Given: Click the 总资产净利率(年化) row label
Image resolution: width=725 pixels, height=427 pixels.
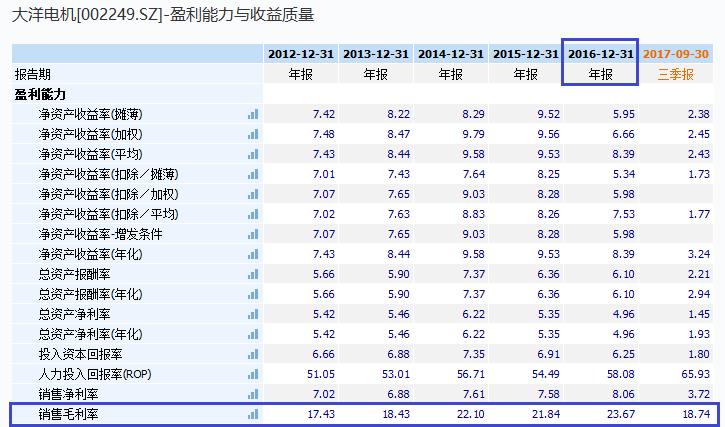Looking at the screenshot, I should pyautogui.click(x=91, y=334).
